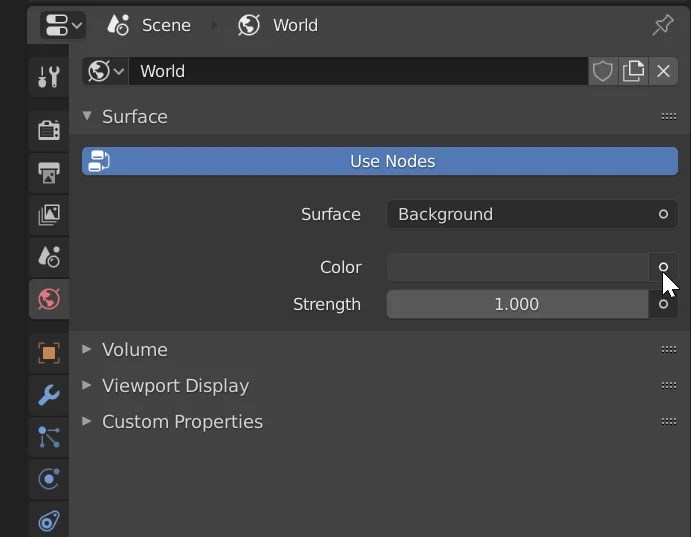
Task: Duplicate world with the new copy icon
Action: pyautogui.click(x=633, y=71)
